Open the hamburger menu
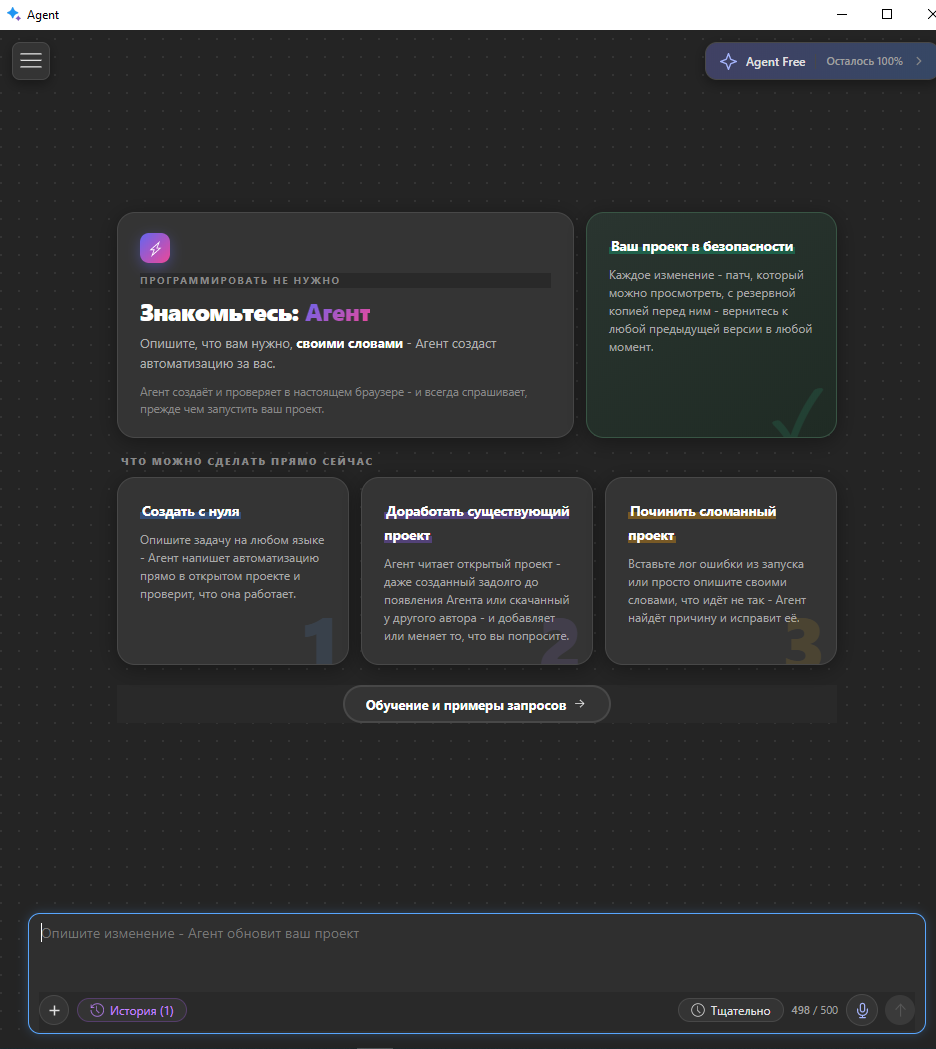Viewport: 936px width, 1049px height. [31, 61]
